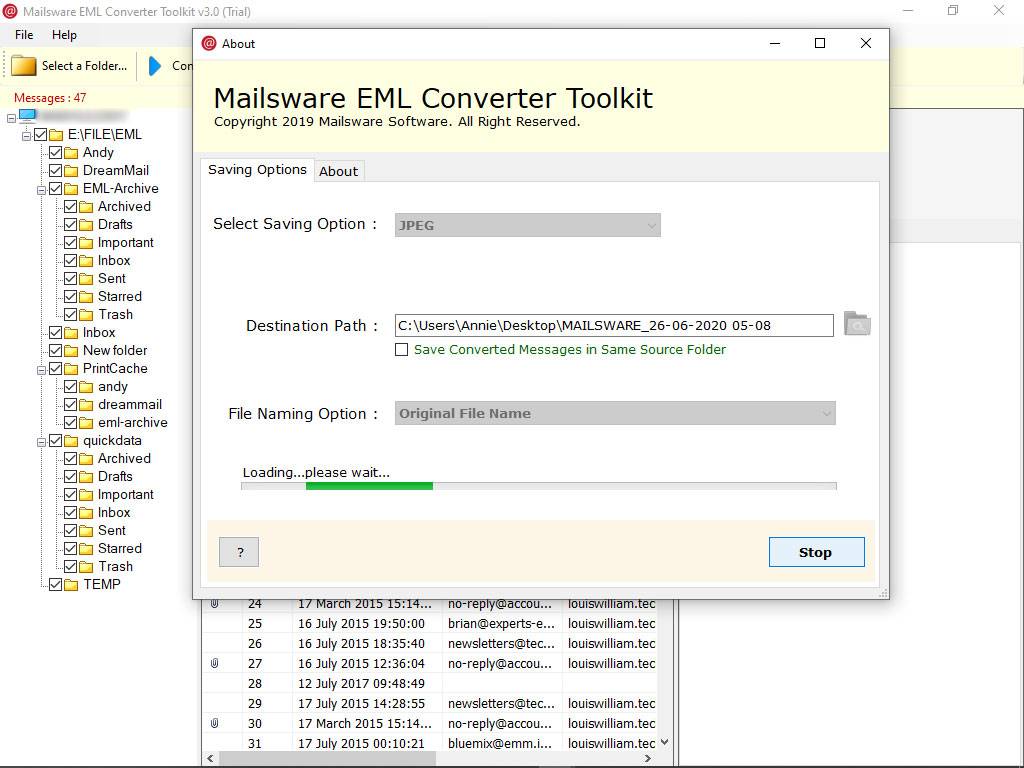The image size is (1024, 768).
Task: Click the TEMP folder icon in the tree
Action: [71, 585]
